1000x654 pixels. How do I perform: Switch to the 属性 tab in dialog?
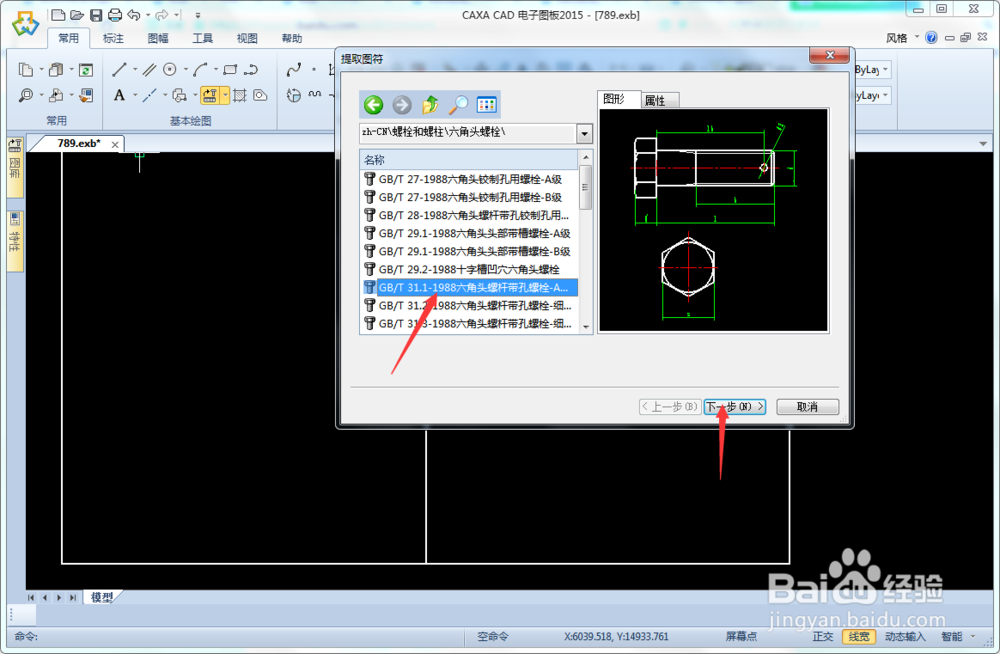click(659, 100)
